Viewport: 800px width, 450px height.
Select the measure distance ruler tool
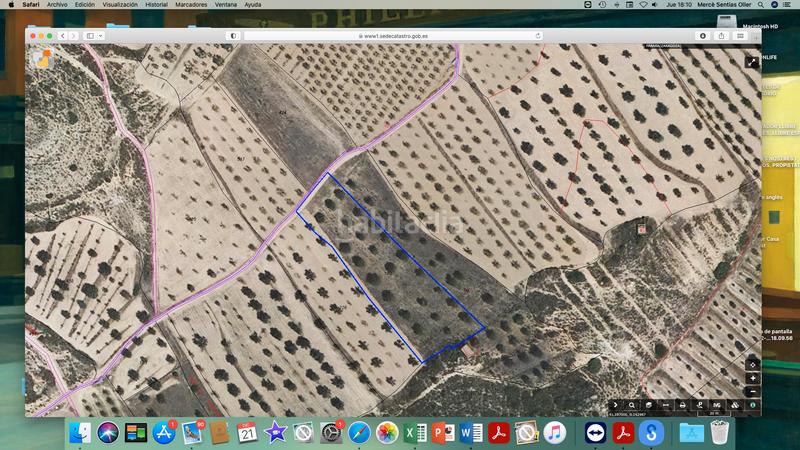tap(665, 404)
